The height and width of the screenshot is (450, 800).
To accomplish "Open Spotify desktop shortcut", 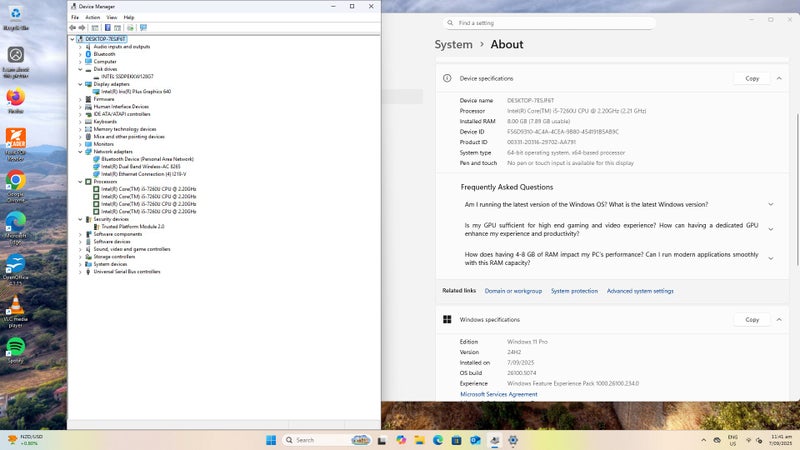I will click(x=15, y=346).
